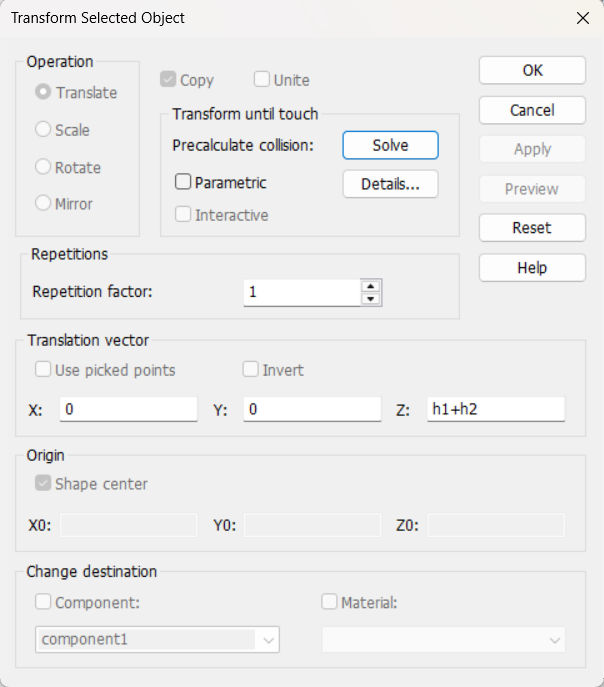Toggle the Shape center checkbox
604x687 pixels.
(43, 483)
